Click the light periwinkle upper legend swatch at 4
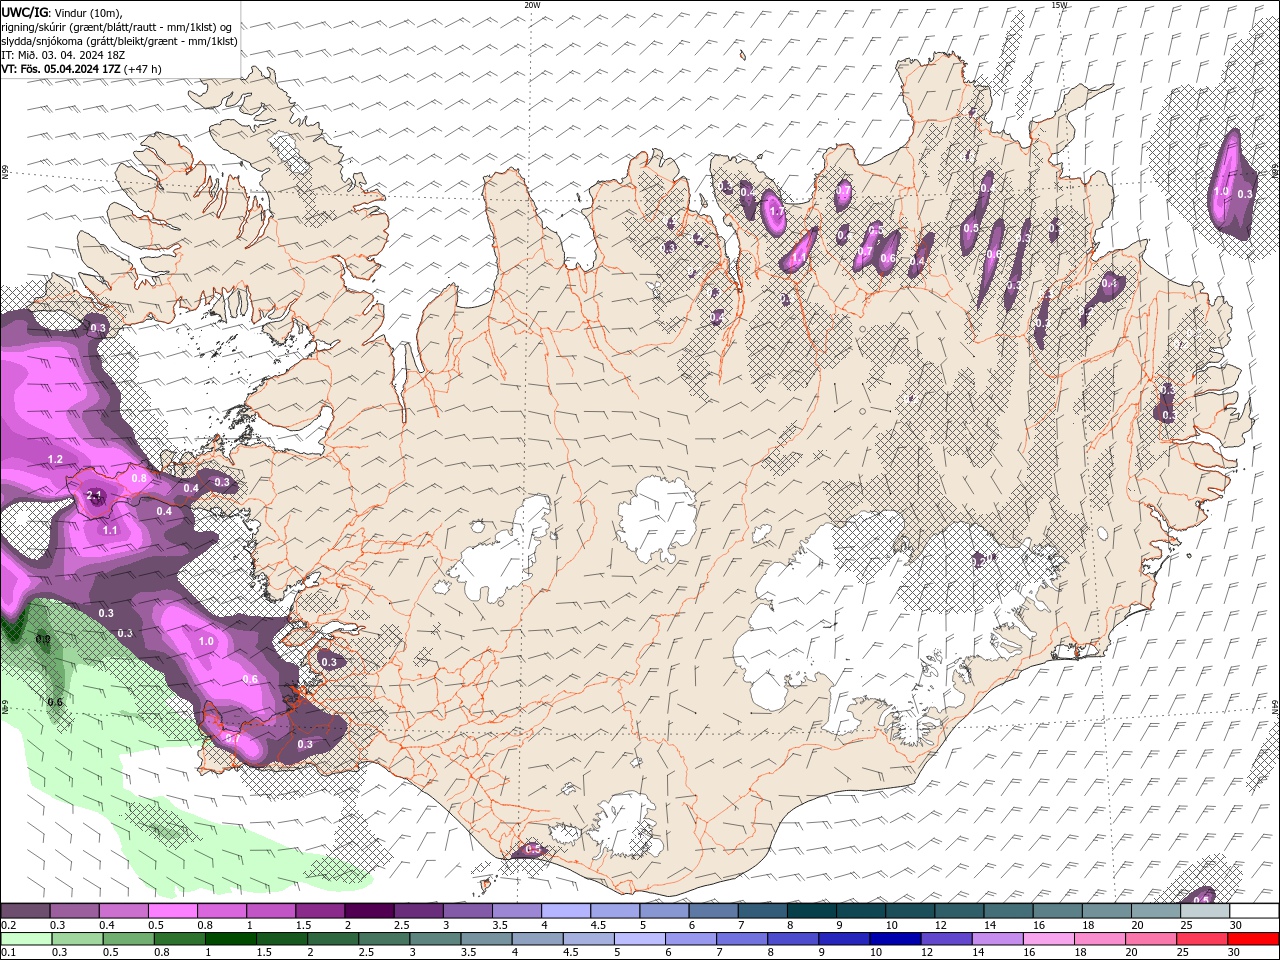The image size is (1280, 960). [566, 911]
